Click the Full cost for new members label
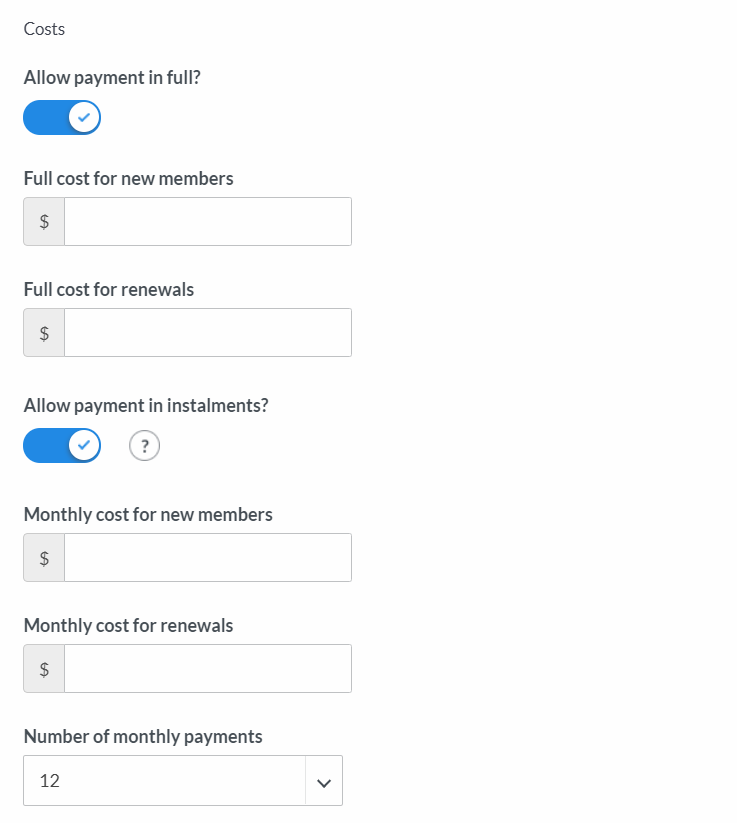Screen dimensions: 737x823 (x=129, y=178)
